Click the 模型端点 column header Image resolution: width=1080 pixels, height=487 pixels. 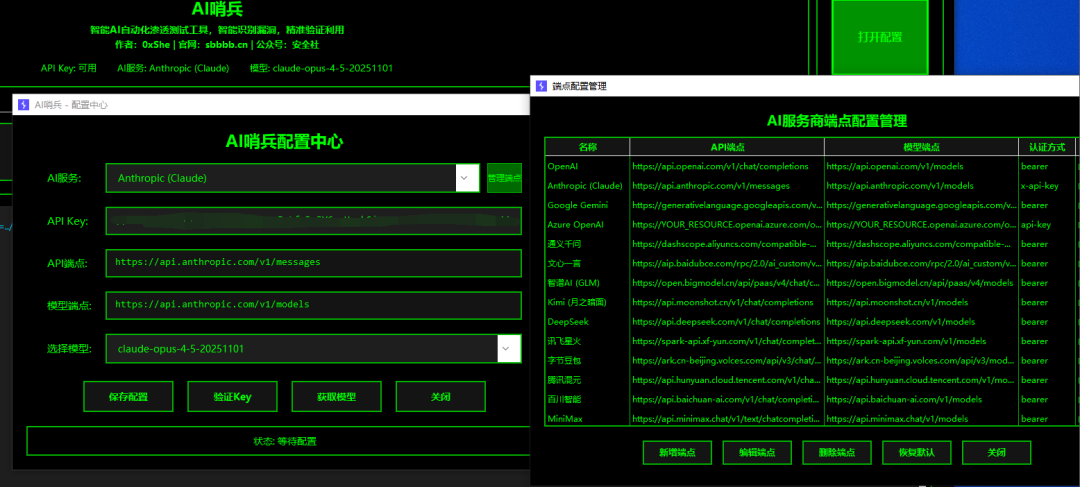click(x=922, y=147)
